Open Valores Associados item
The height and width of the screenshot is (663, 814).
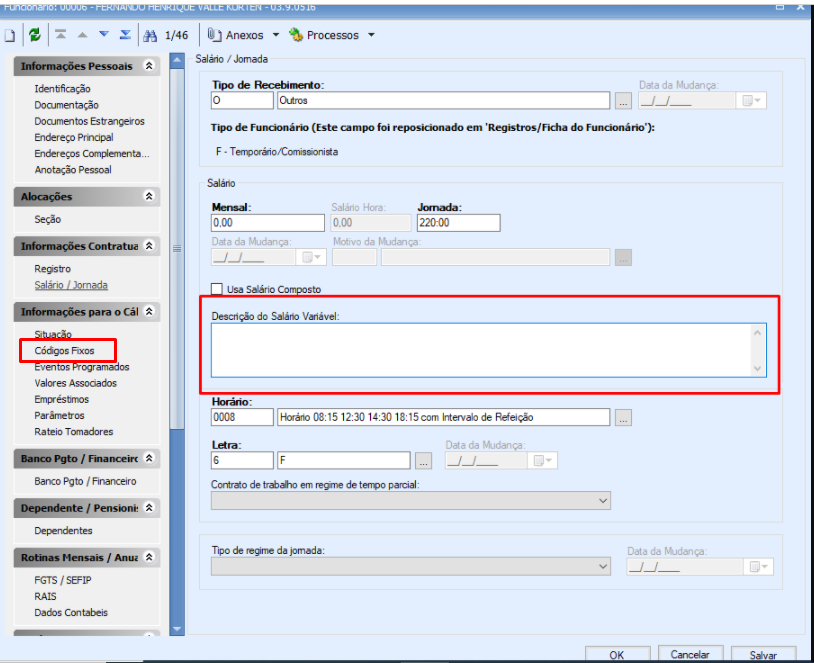75,383
